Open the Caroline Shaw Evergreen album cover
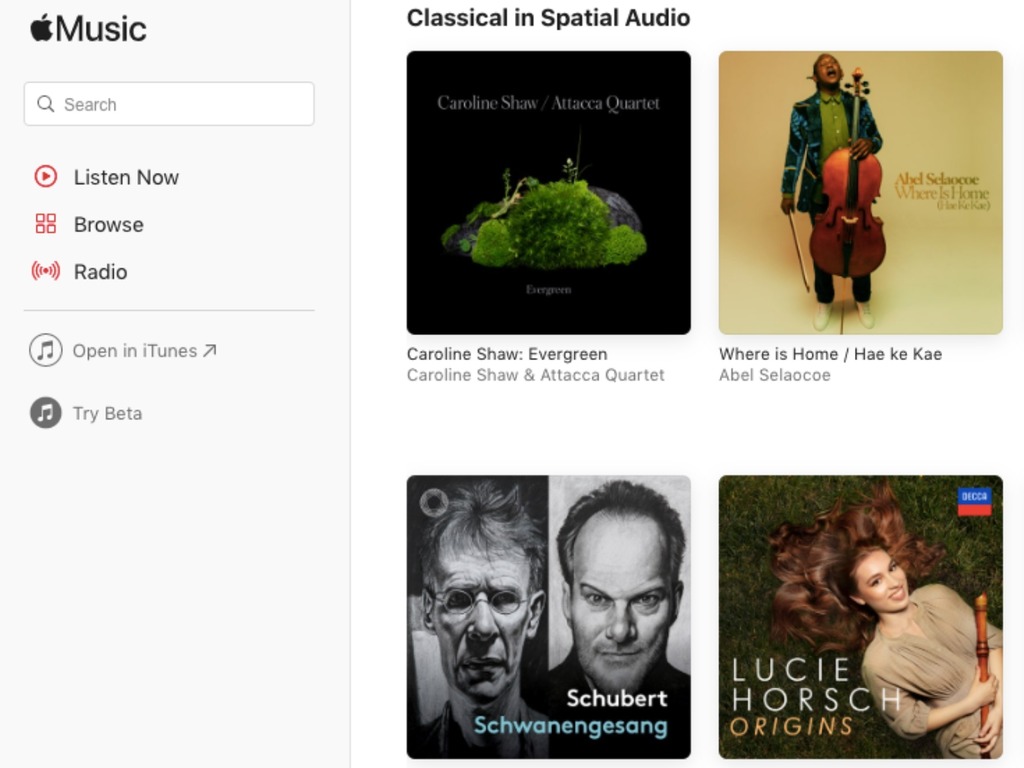1024x768 pixels. pos(549,193)
